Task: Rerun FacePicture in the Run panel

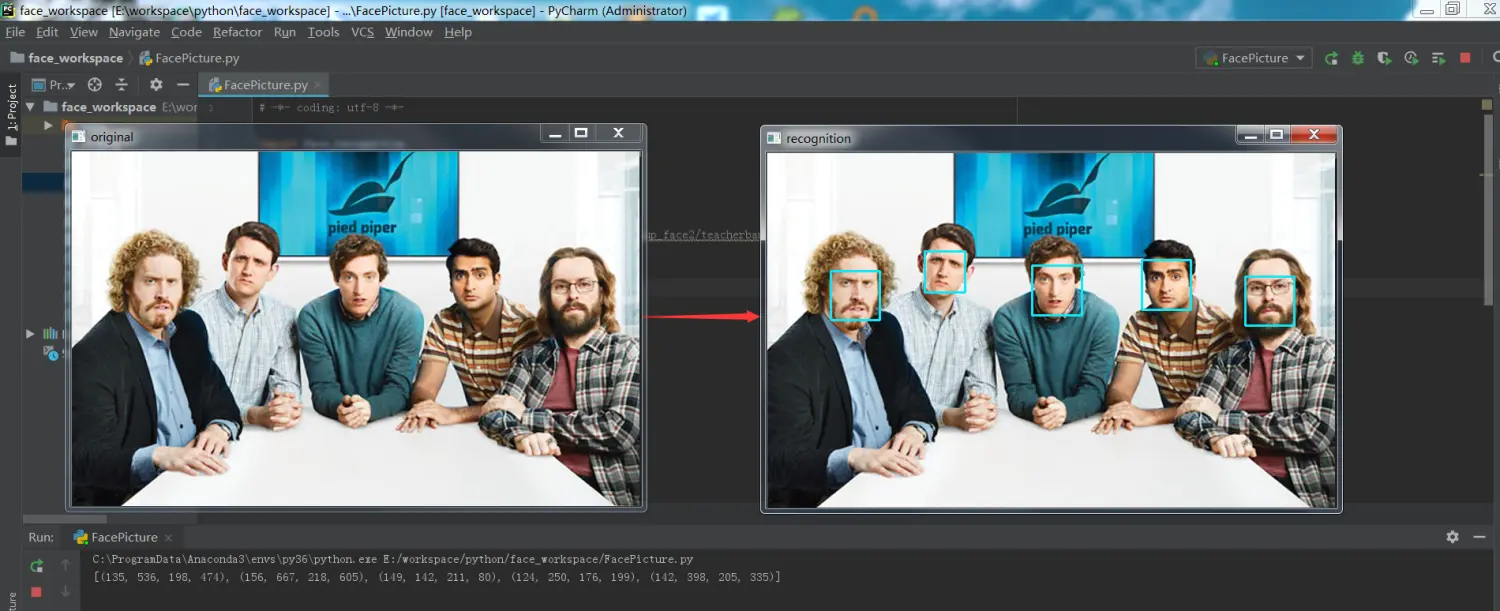Action: (36, 566)
